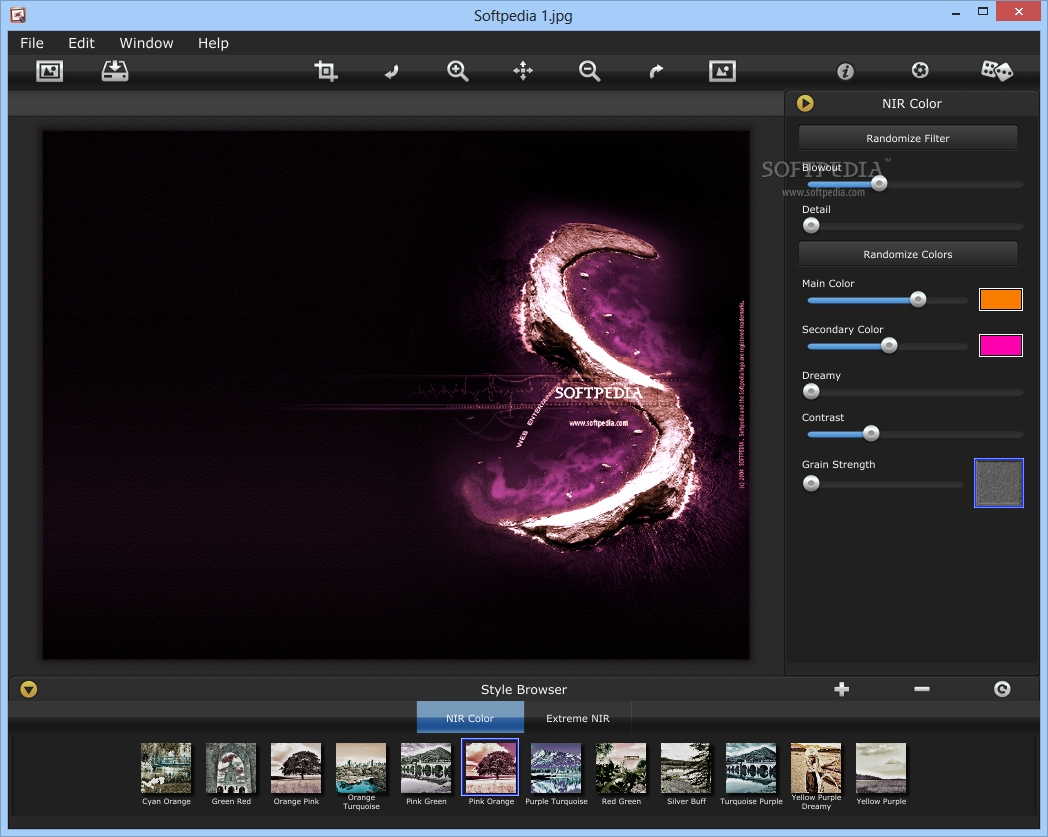Open the magenta Secondary Color swatch
The height and width of the screenshot is (837, 1048).
(x=1001, y=346)
